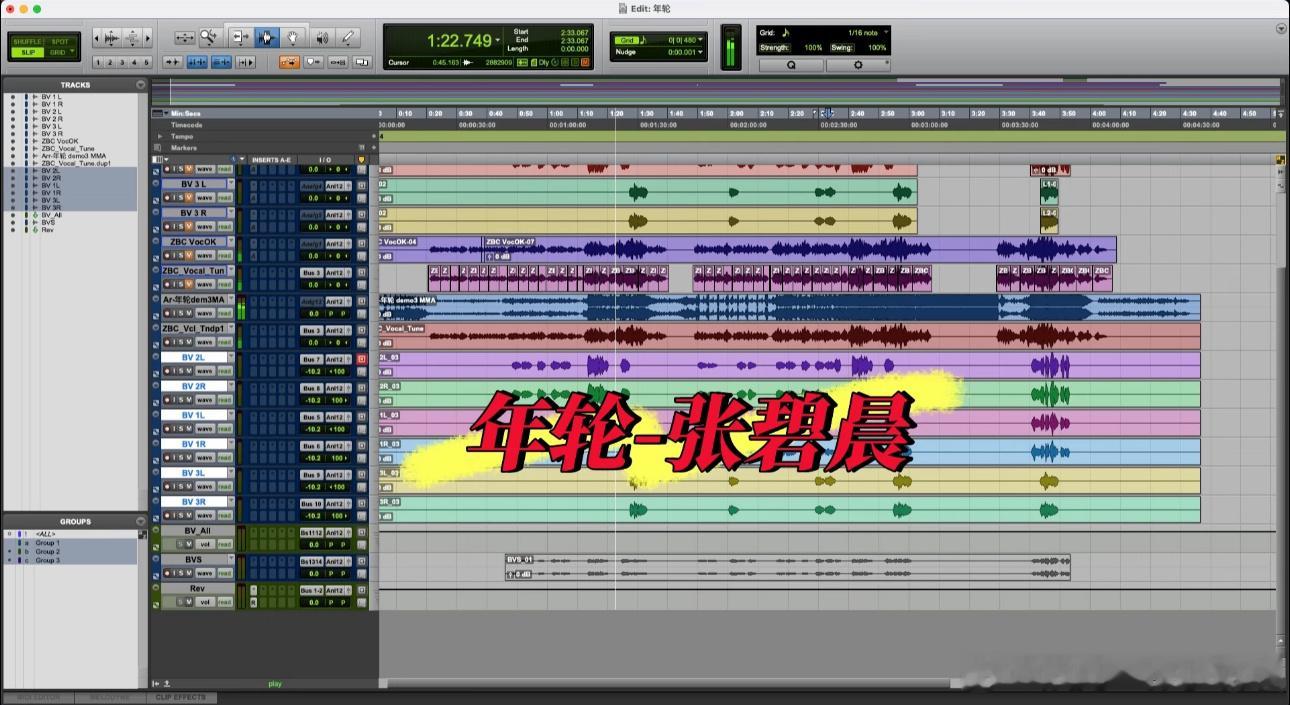
Task: Open the quantize settings gear
Action: pyautogui.click(x=857, y=64)
